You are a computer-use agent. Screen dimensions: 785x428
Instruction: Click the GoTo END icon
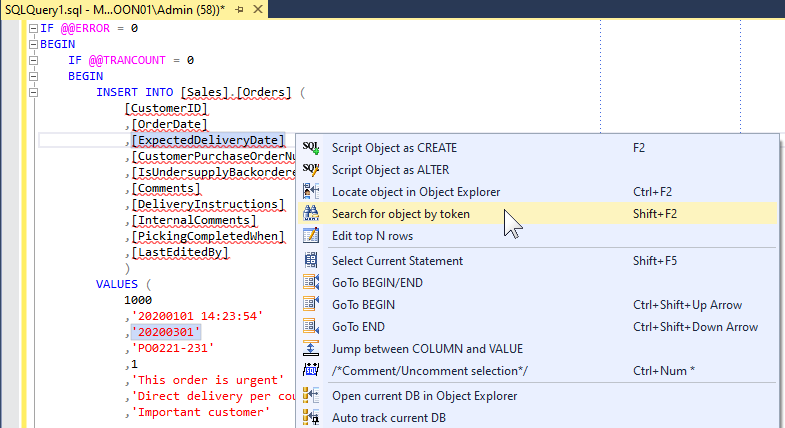pos(311,327)
